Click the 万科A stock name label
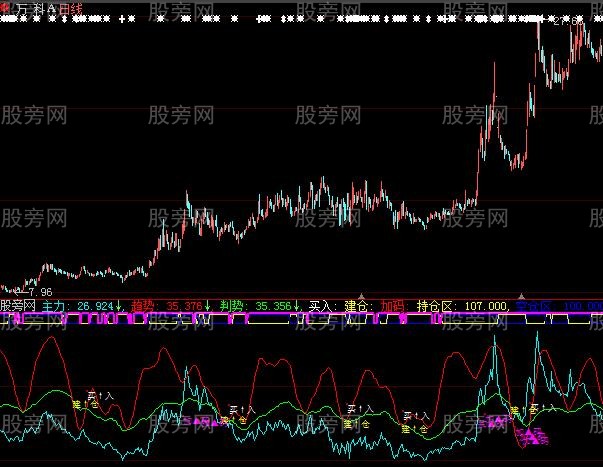 36,8
